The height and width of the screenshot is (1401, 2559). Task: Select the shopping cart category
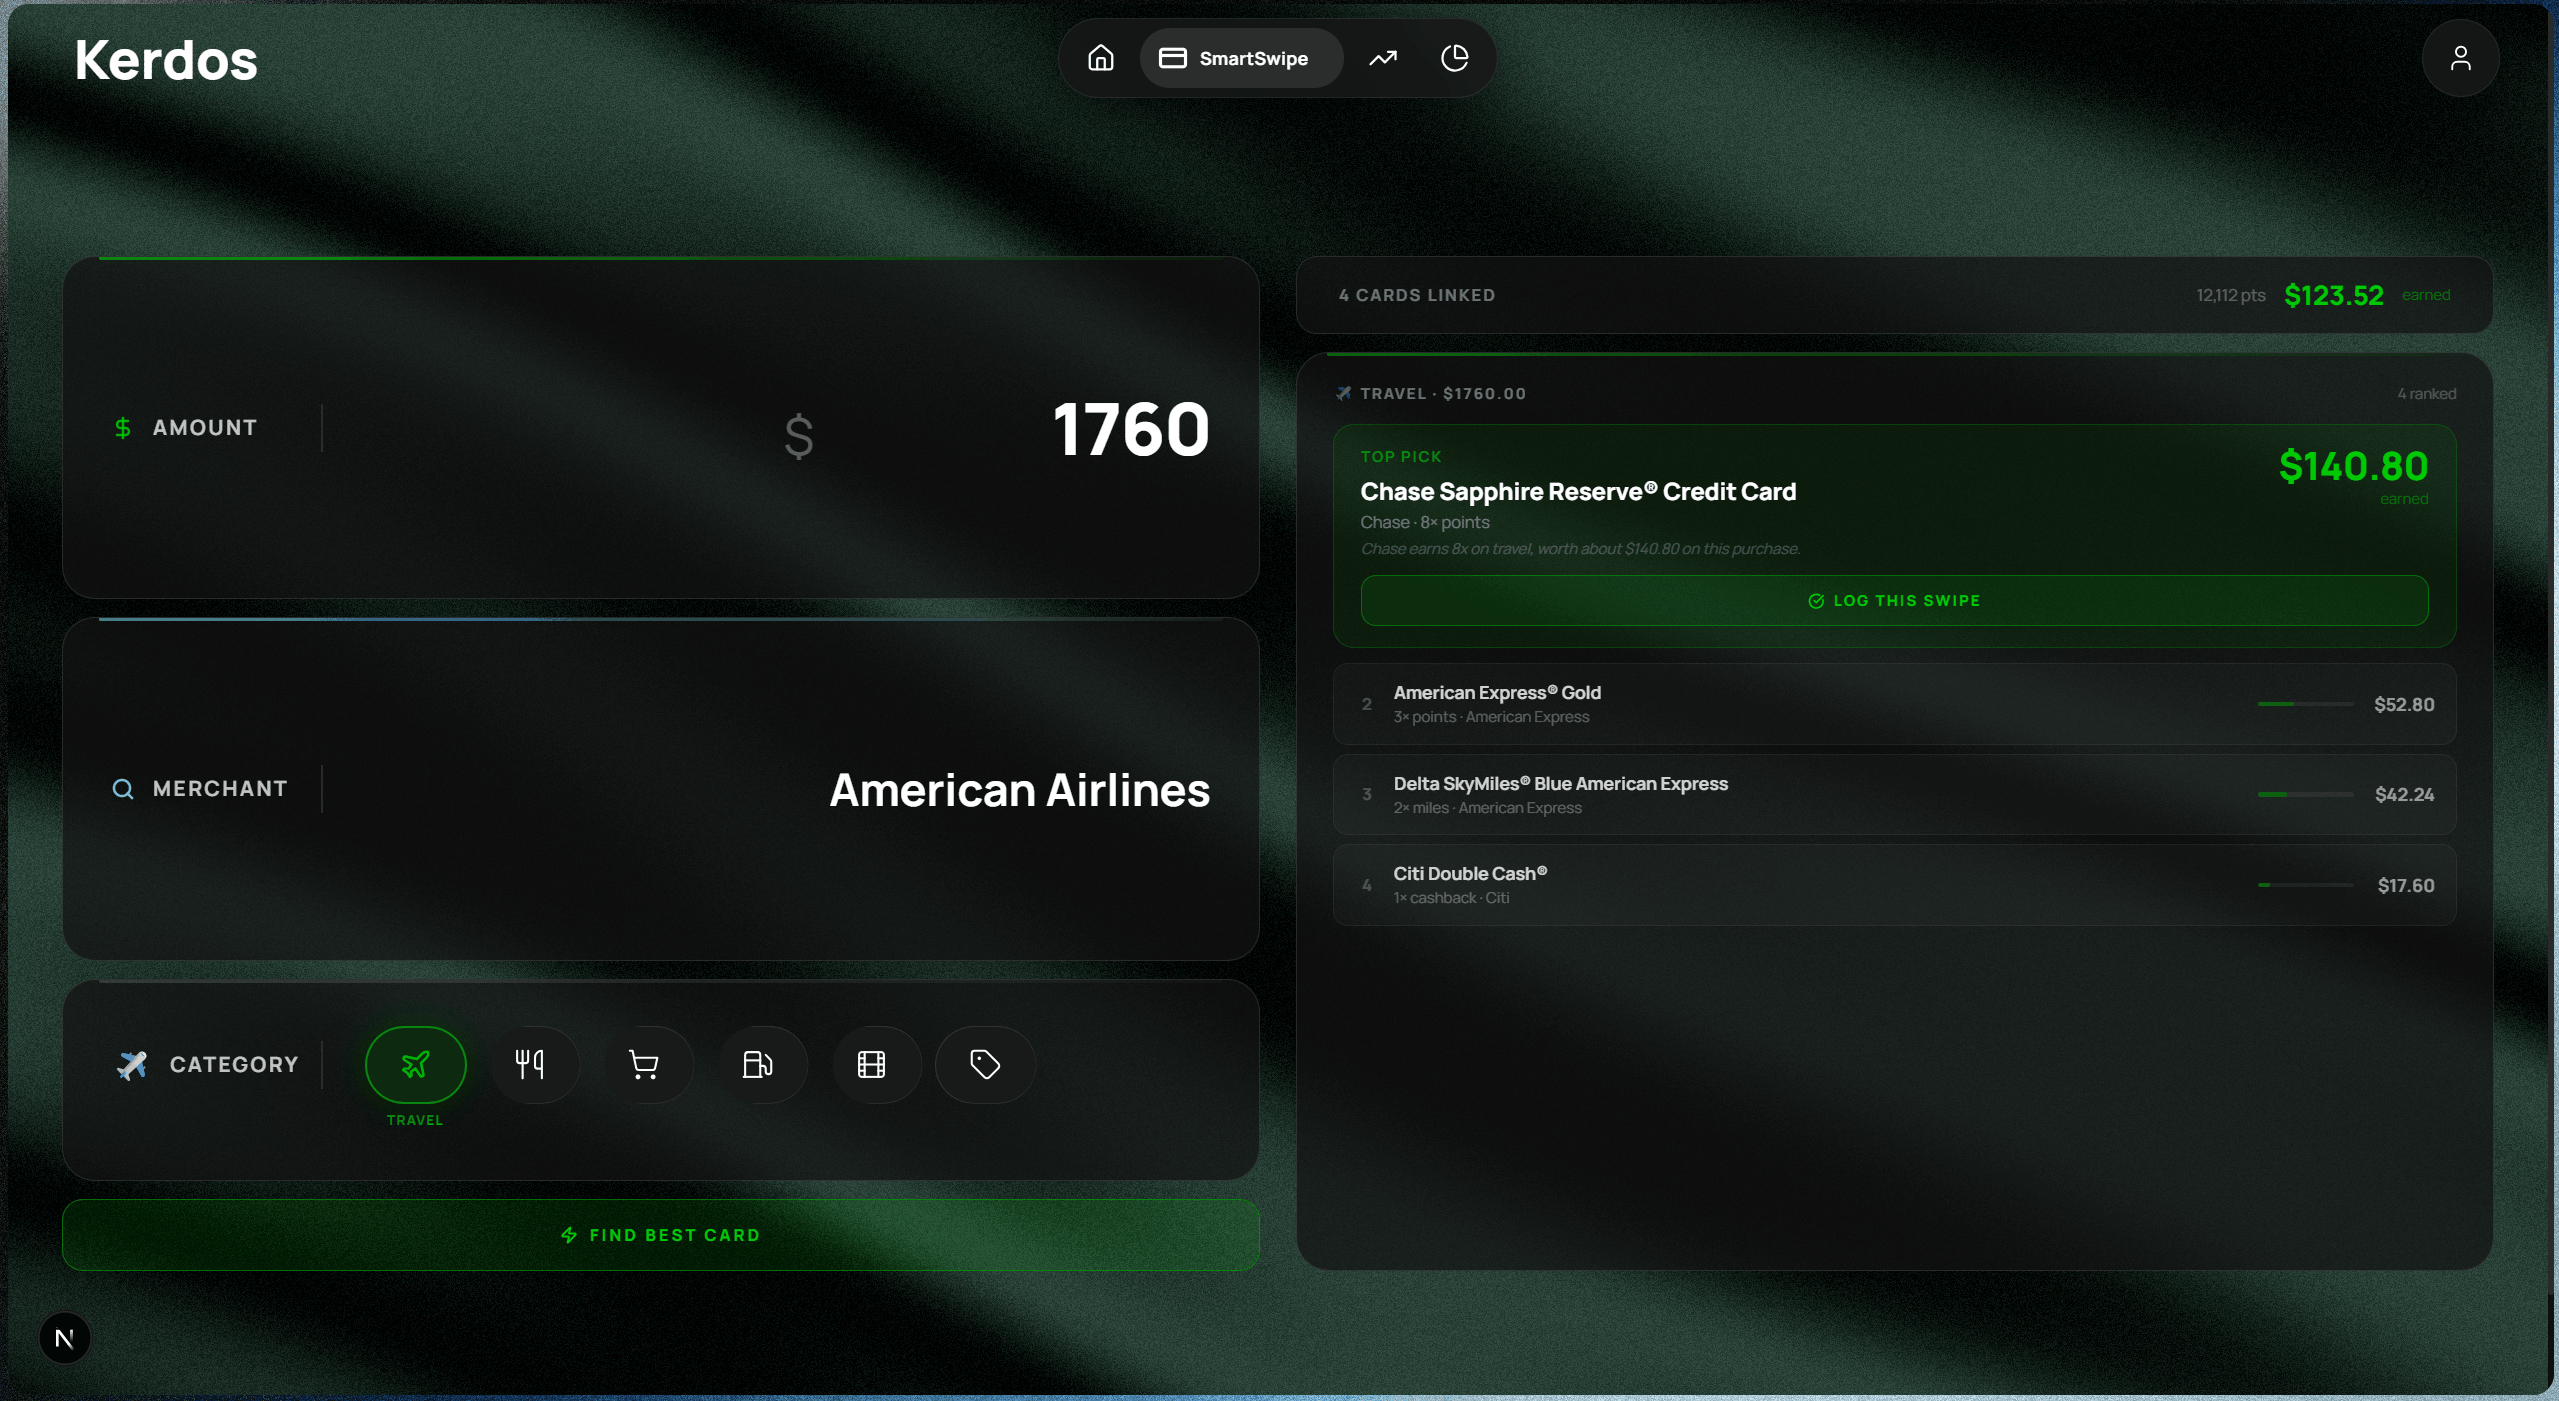pyautogui.click(x=644, y=1064)
